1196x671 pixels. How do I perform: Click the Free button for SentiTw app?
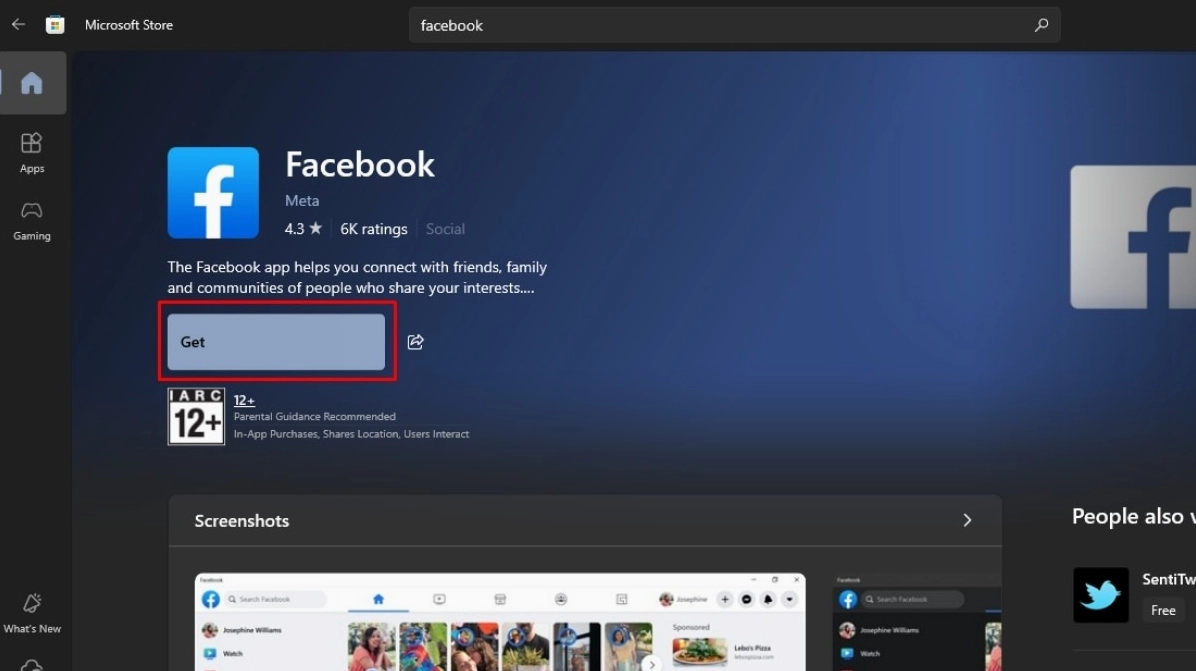1163,610
